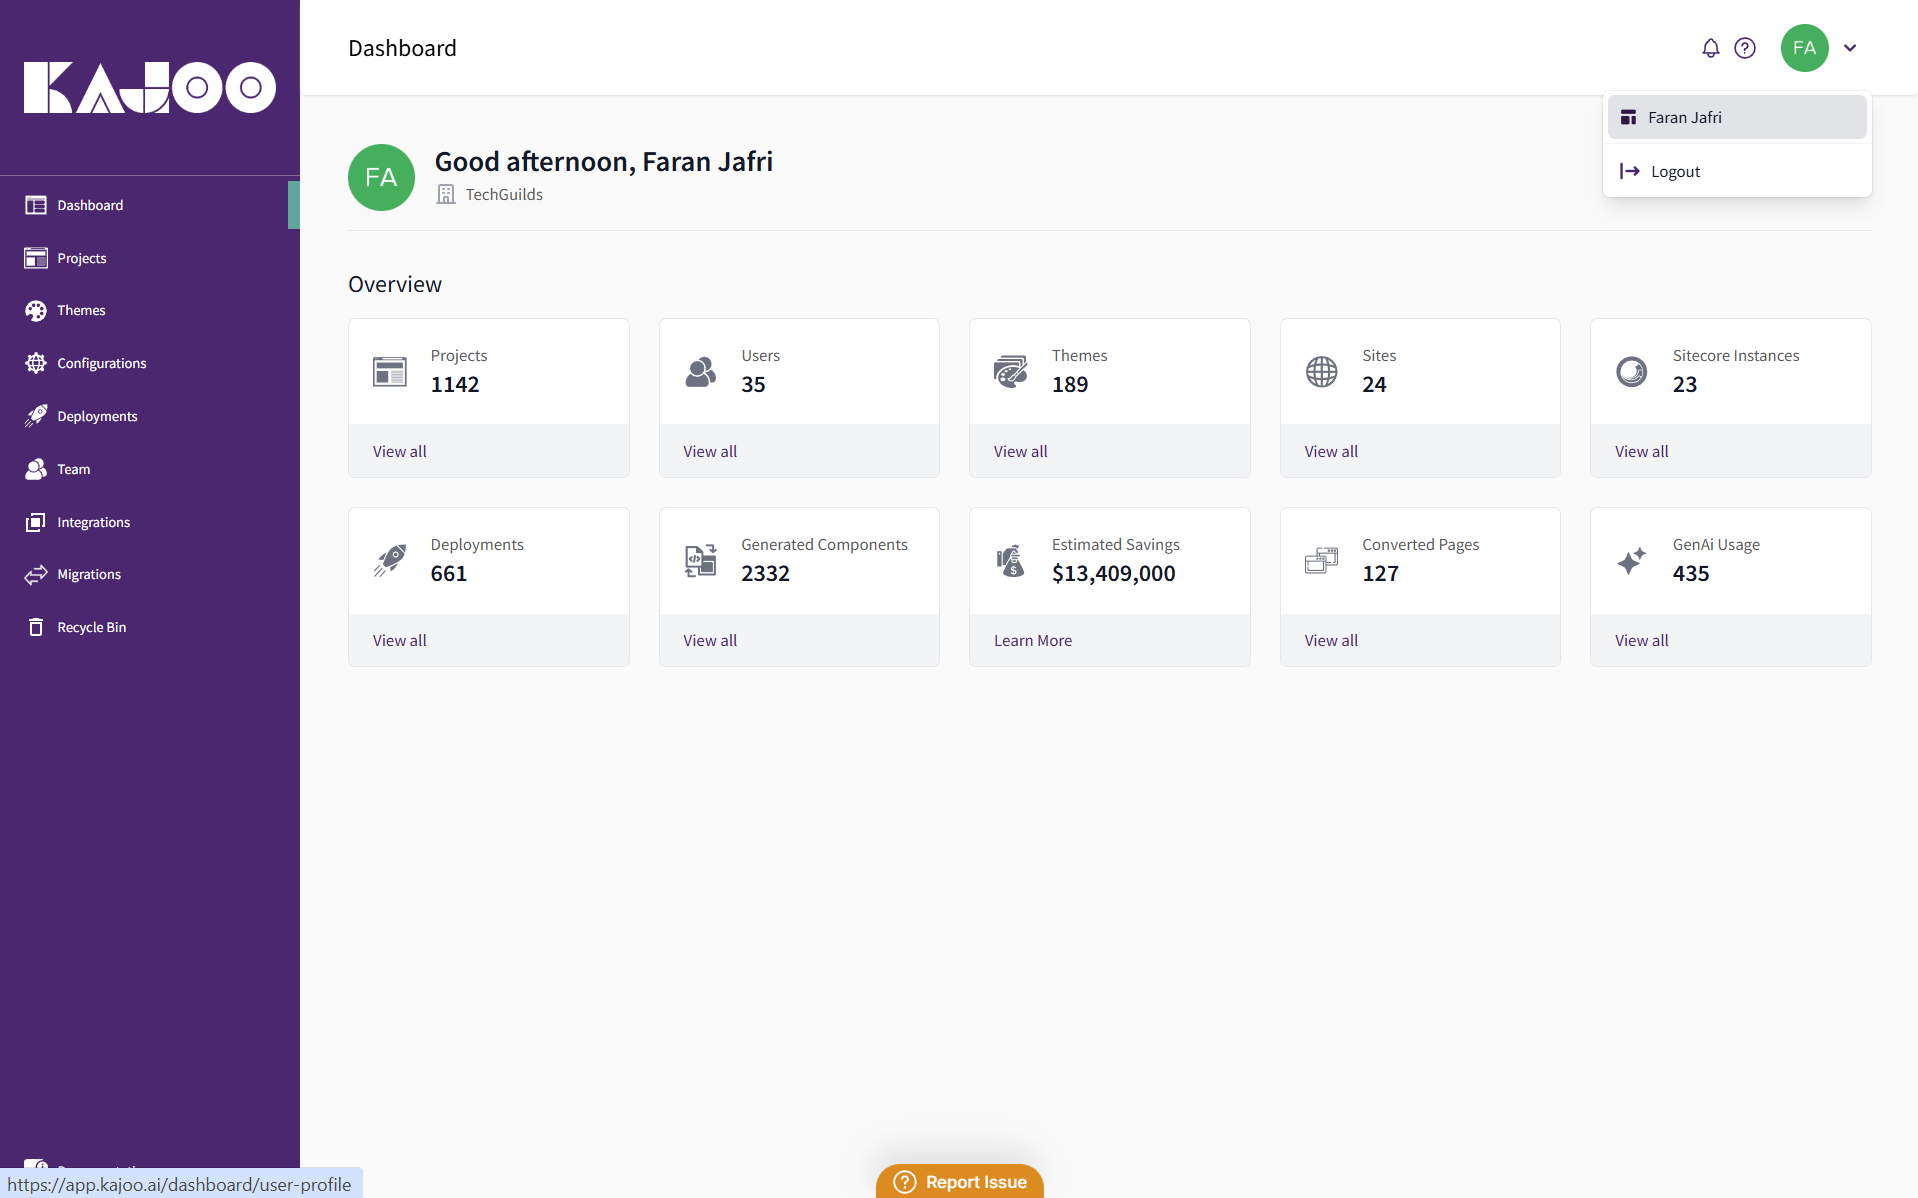
Task: Click the Dashboard page title
Action: click(402, 48)
